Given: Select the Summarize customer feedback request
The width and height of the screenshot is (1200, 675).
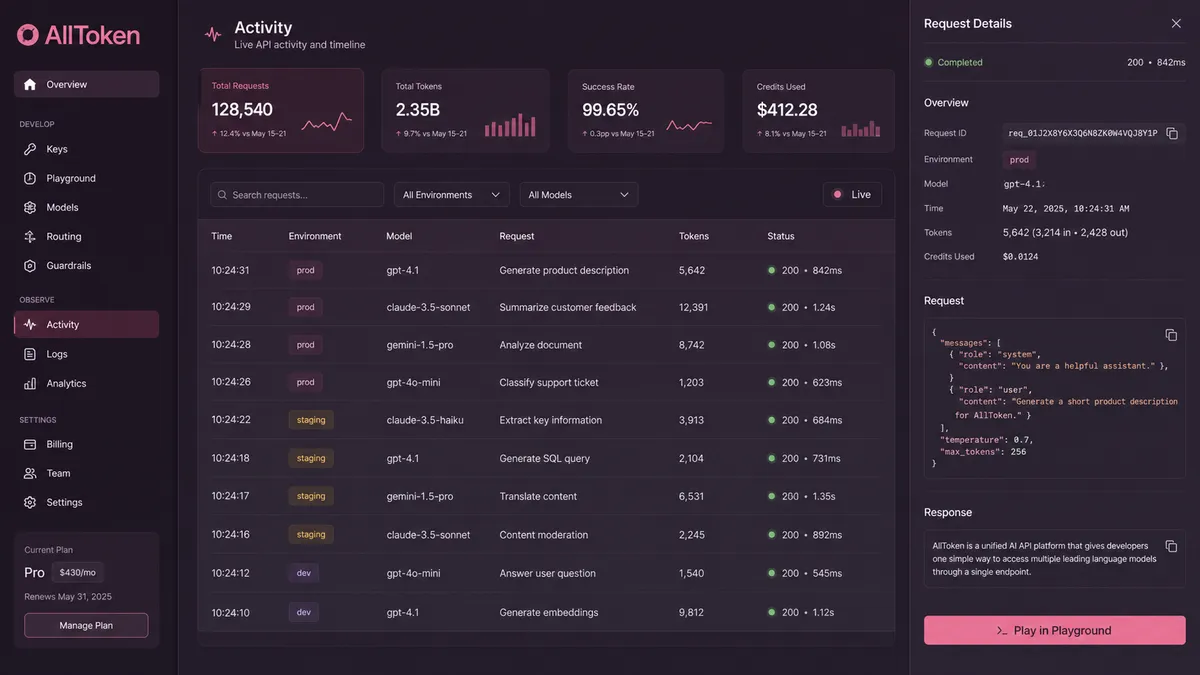Looking at the screenshot, I should coord(546,307).
